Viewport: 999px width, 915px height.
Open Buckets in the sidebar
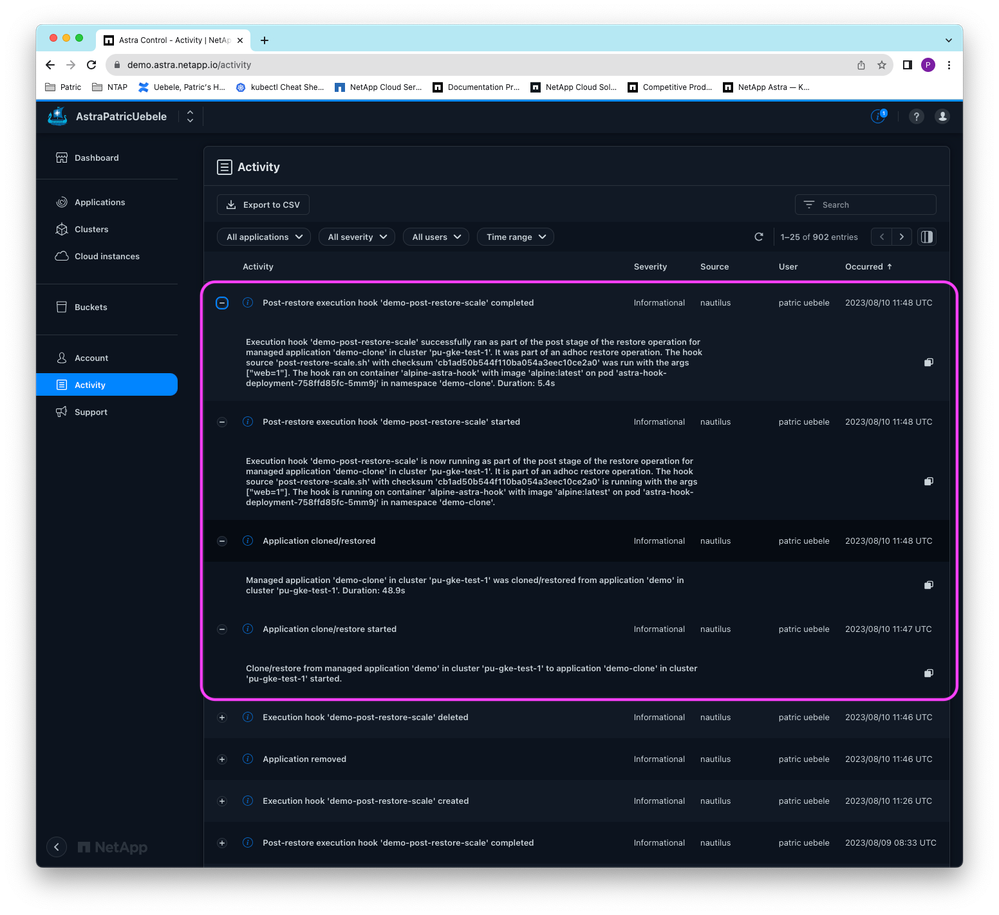point(82,307)
